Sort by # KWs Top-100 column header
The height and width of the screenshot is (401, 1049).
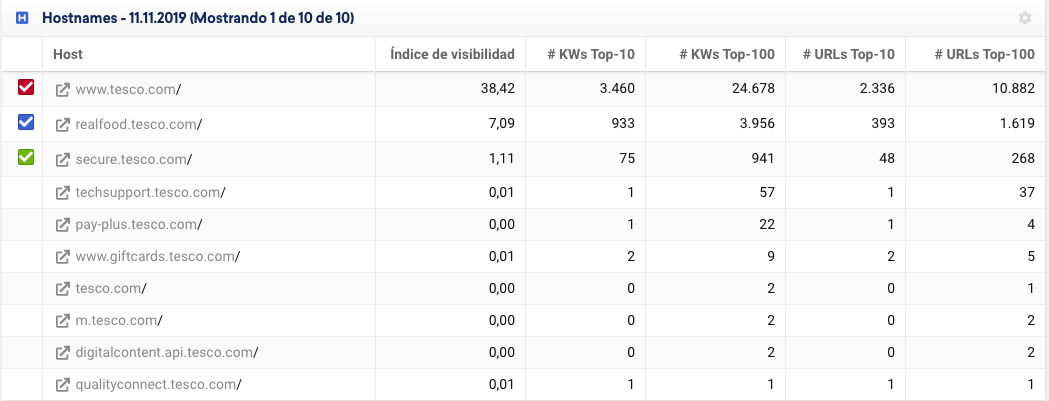725,54
